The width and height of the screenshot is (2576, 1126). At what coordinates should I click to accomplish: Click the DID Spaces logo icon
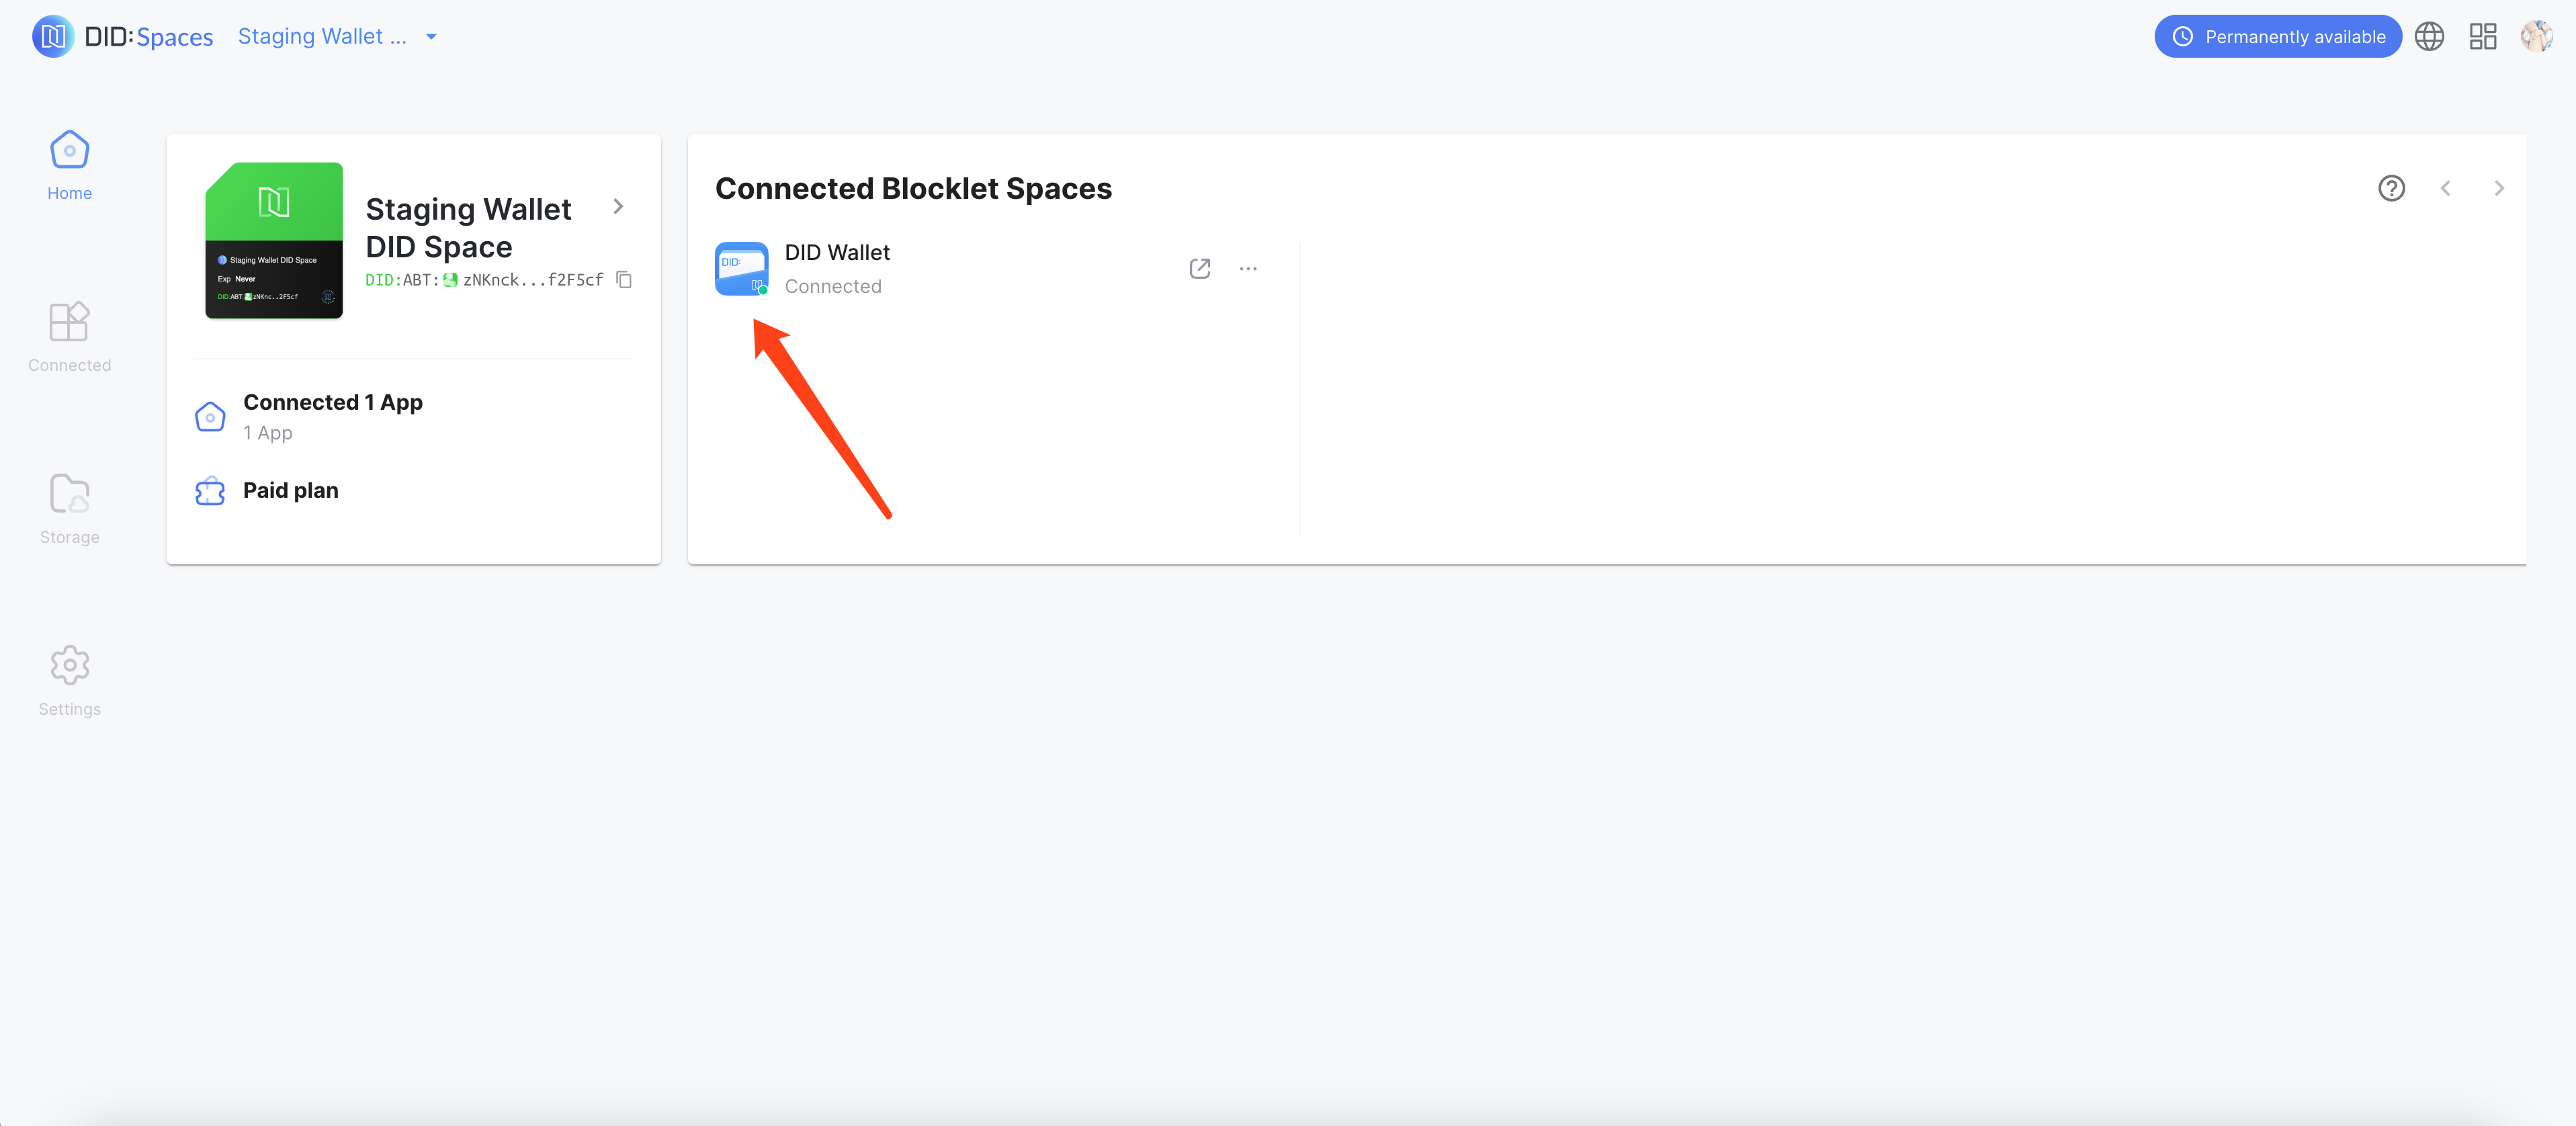[x=53, y=37]
